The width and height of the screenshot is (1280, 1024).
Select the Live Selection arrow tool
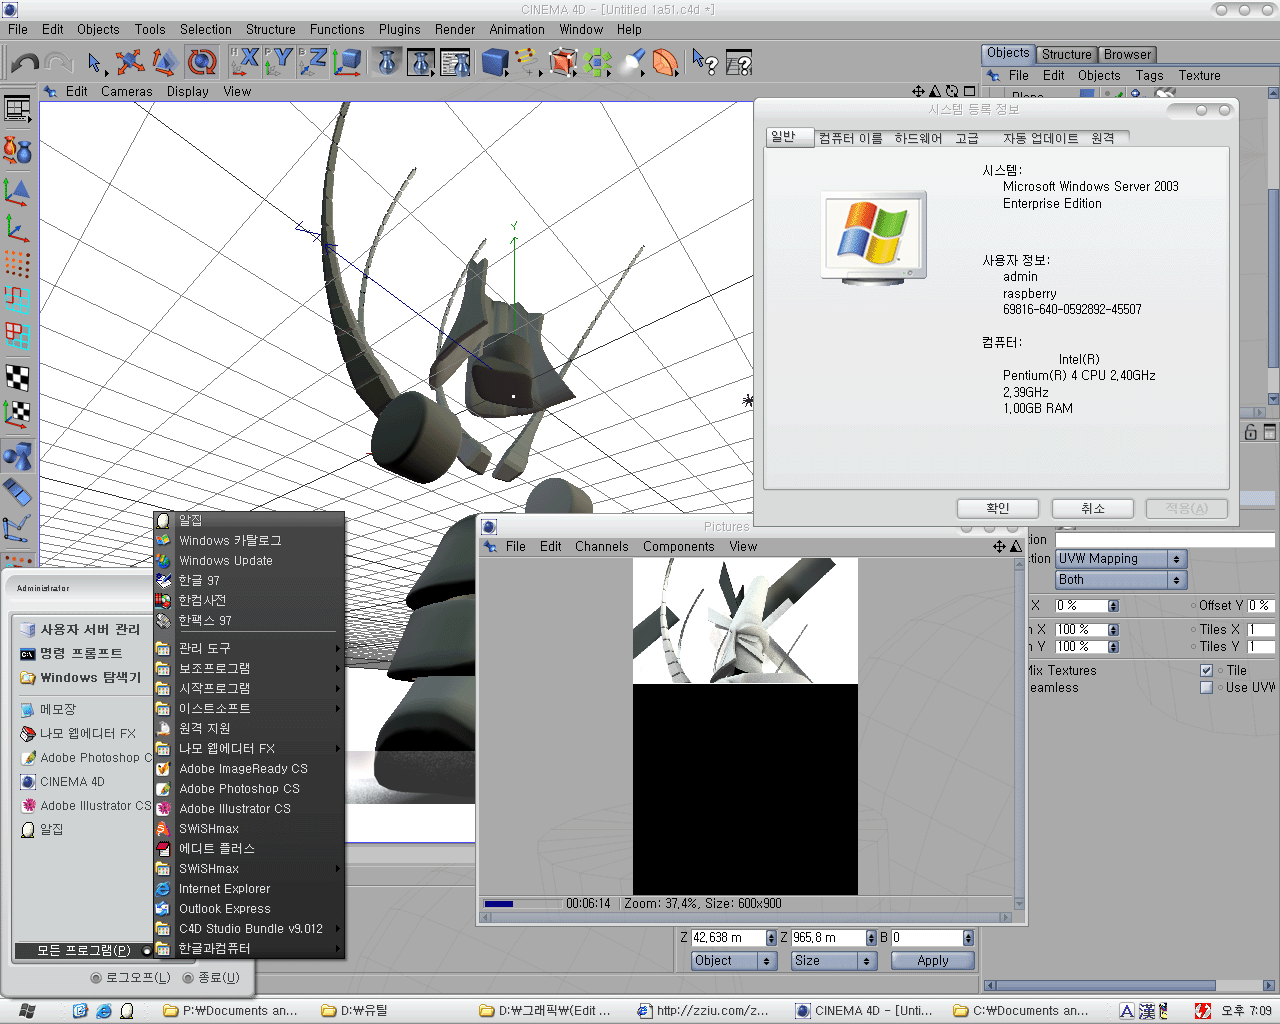point(95,63)
